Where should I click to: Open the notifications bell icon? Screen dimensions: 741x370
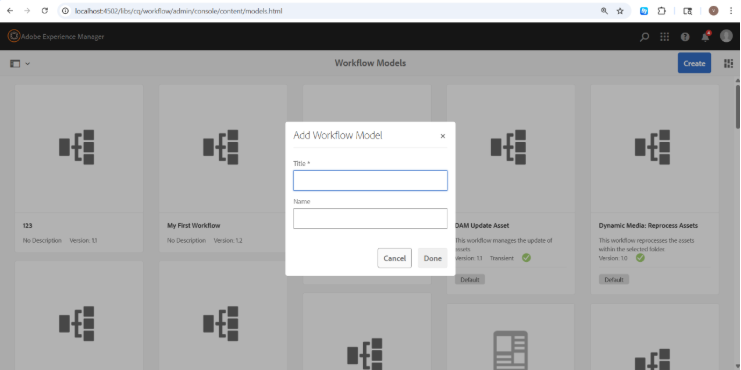pos(705,37)
